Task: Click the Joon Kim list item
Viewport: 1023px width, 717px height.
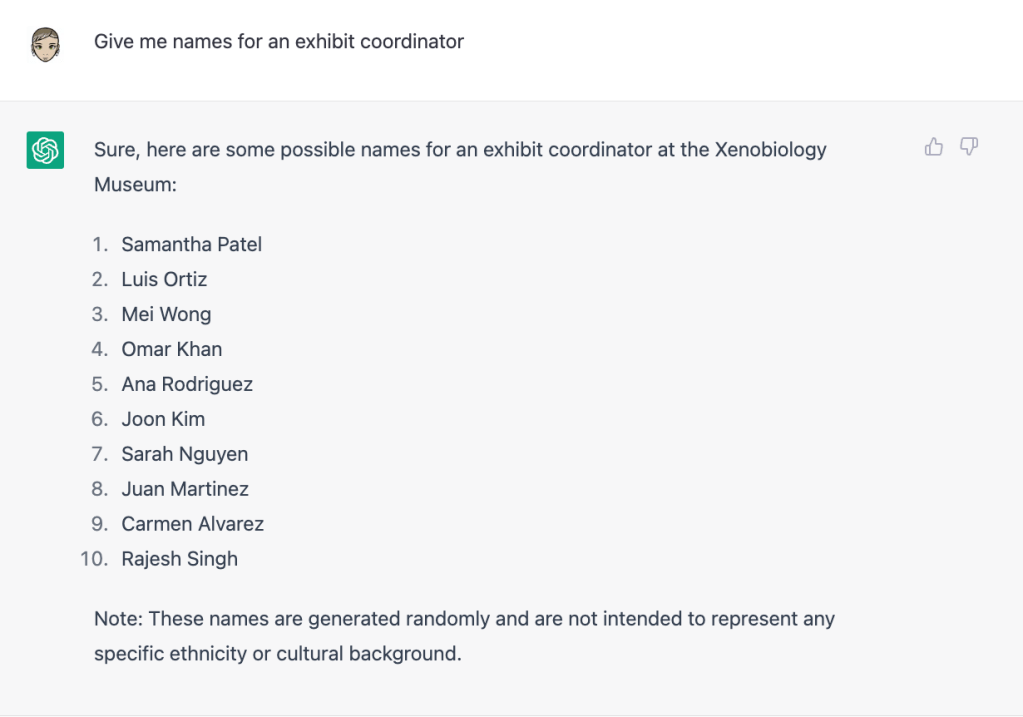Action: pos(163,419)
